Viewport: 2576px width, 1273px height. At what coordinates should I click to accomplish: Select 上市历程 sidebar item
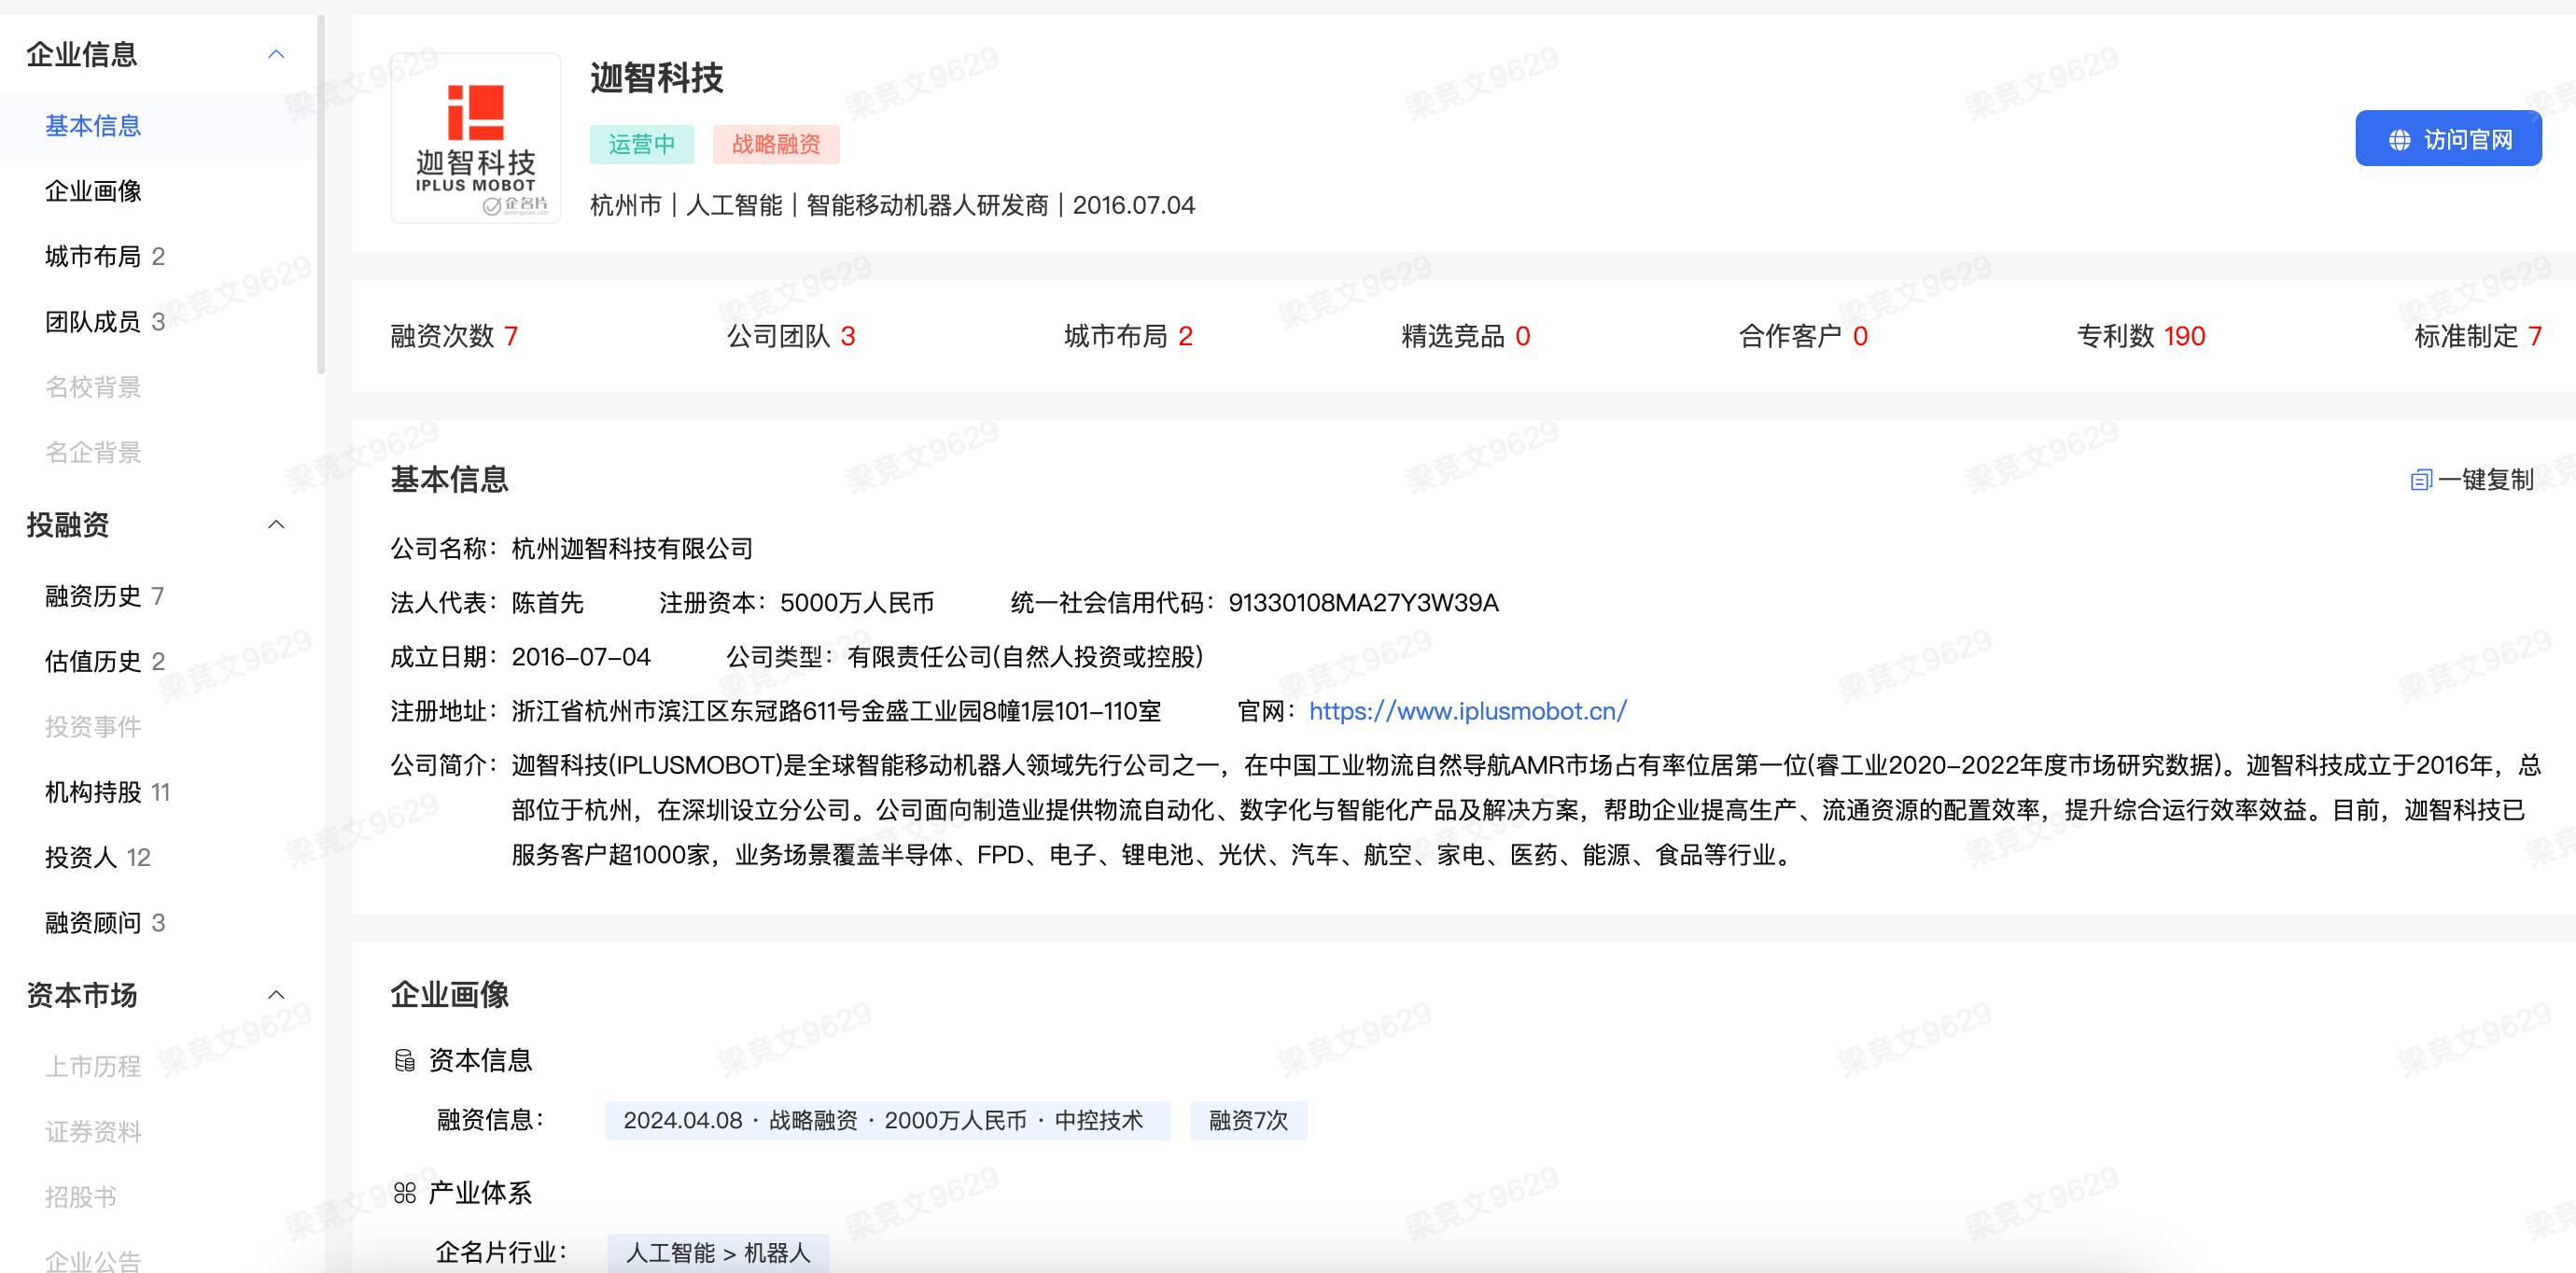coord(93,1066)
